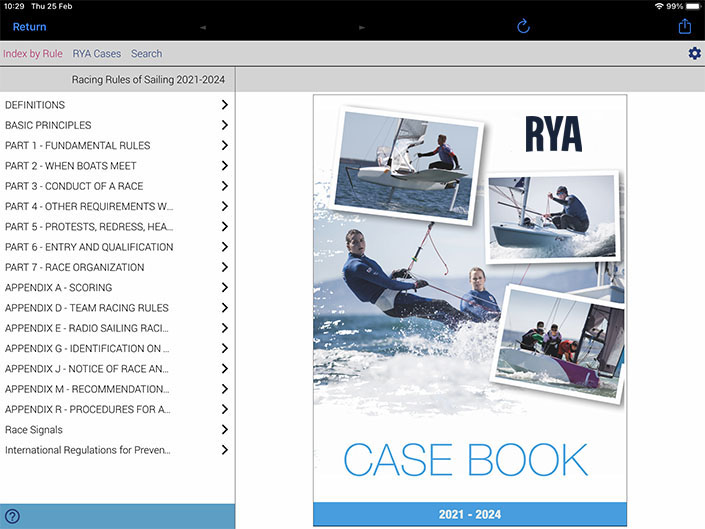The width and height of the screenshot is (705, 529).
Task: Expand Part 5 Protests chevron
Action: pyautogui.click(x=225, y=227)
